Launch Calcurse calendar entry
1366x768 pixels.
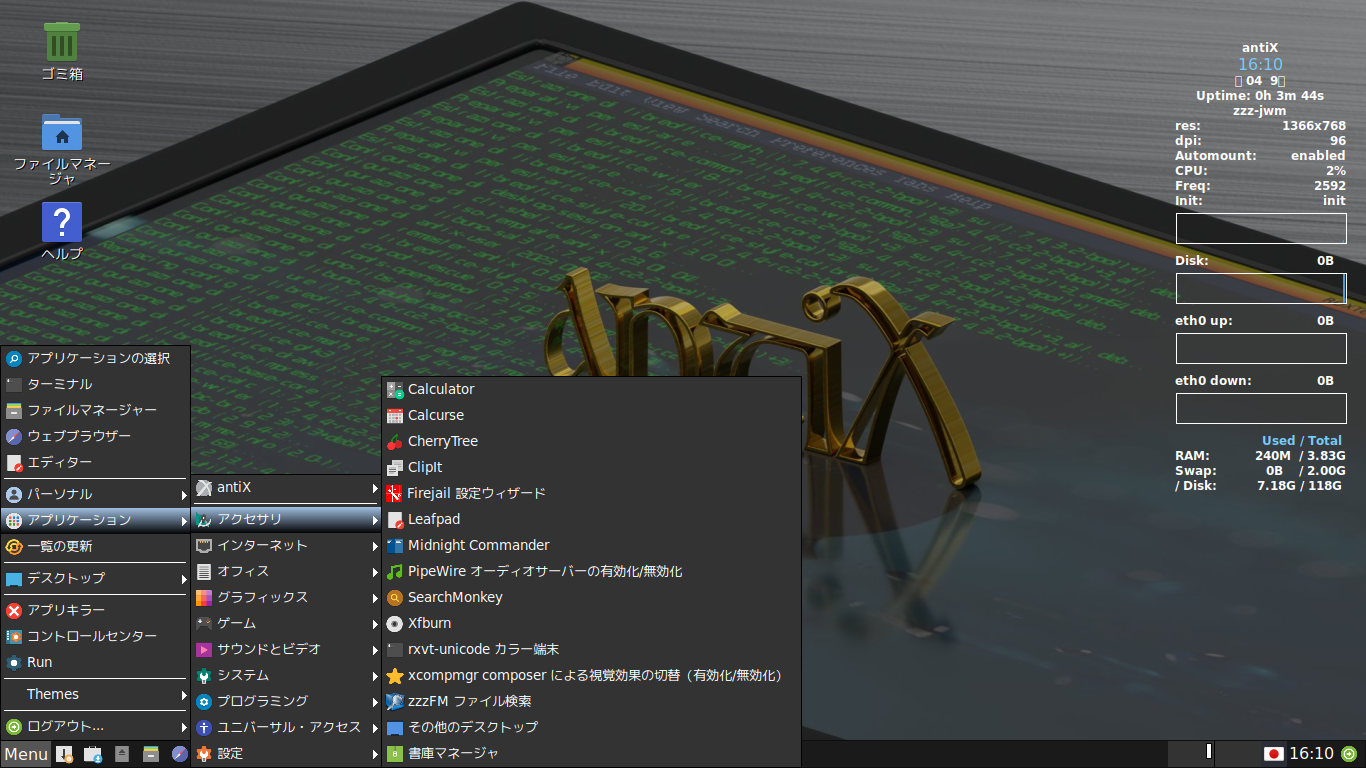(x=591, y=415)
